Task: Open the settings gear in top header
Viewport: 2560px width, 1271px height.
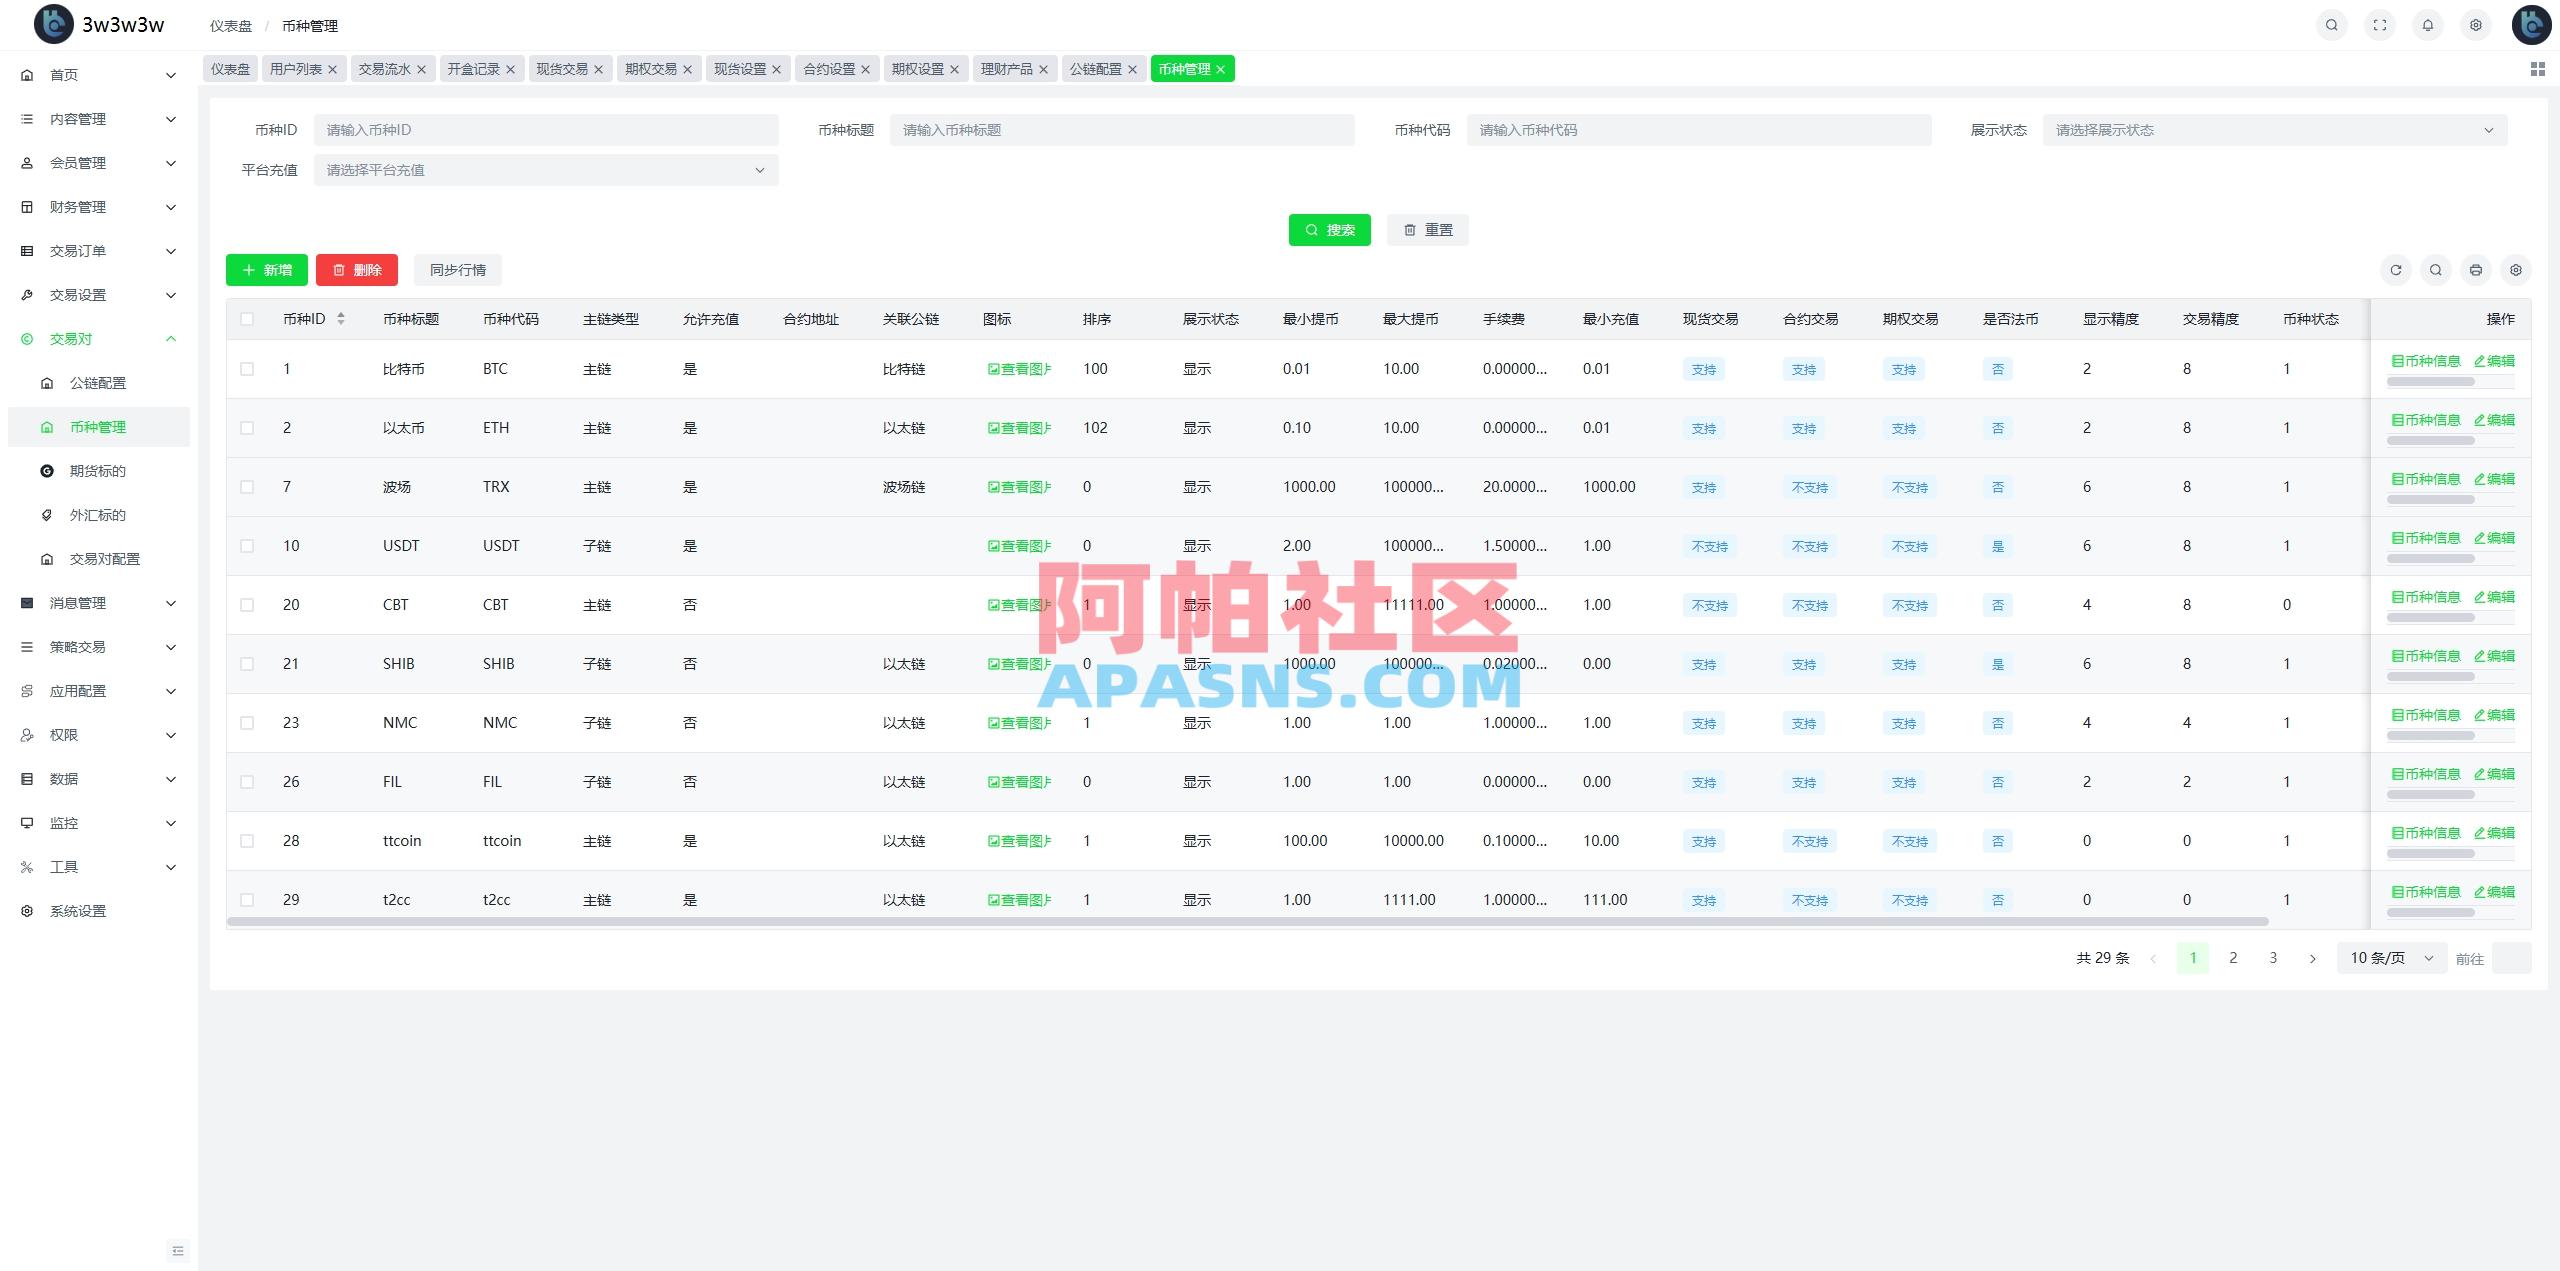Action: click(x=2475, y=24)
